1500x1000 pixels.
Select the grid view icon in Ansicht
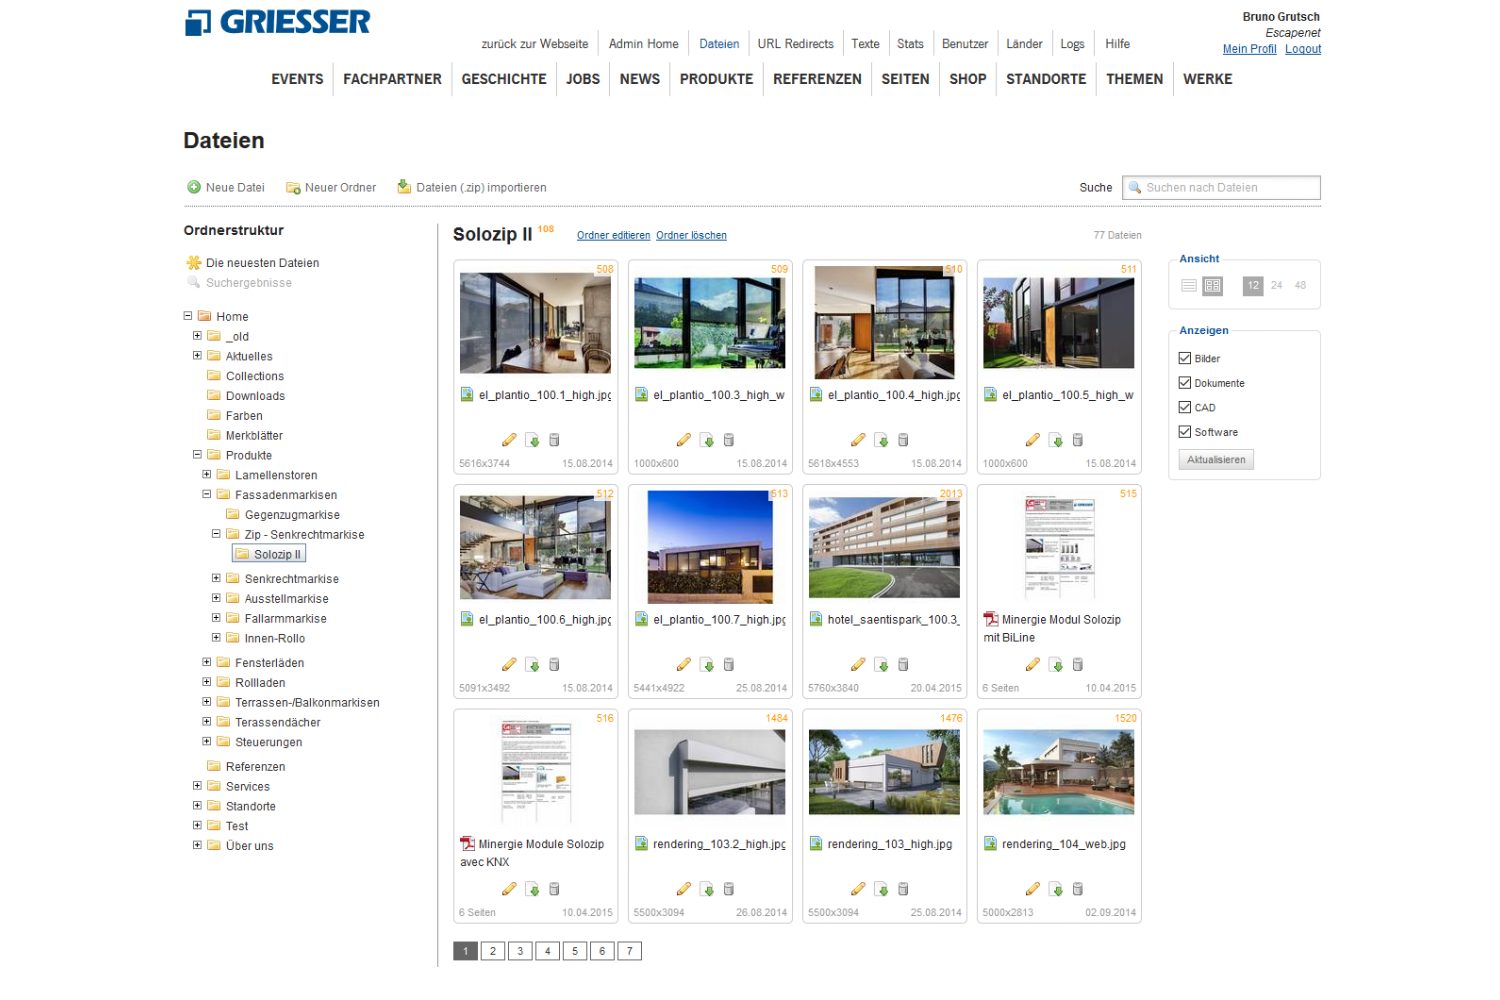coord(1212,285)
